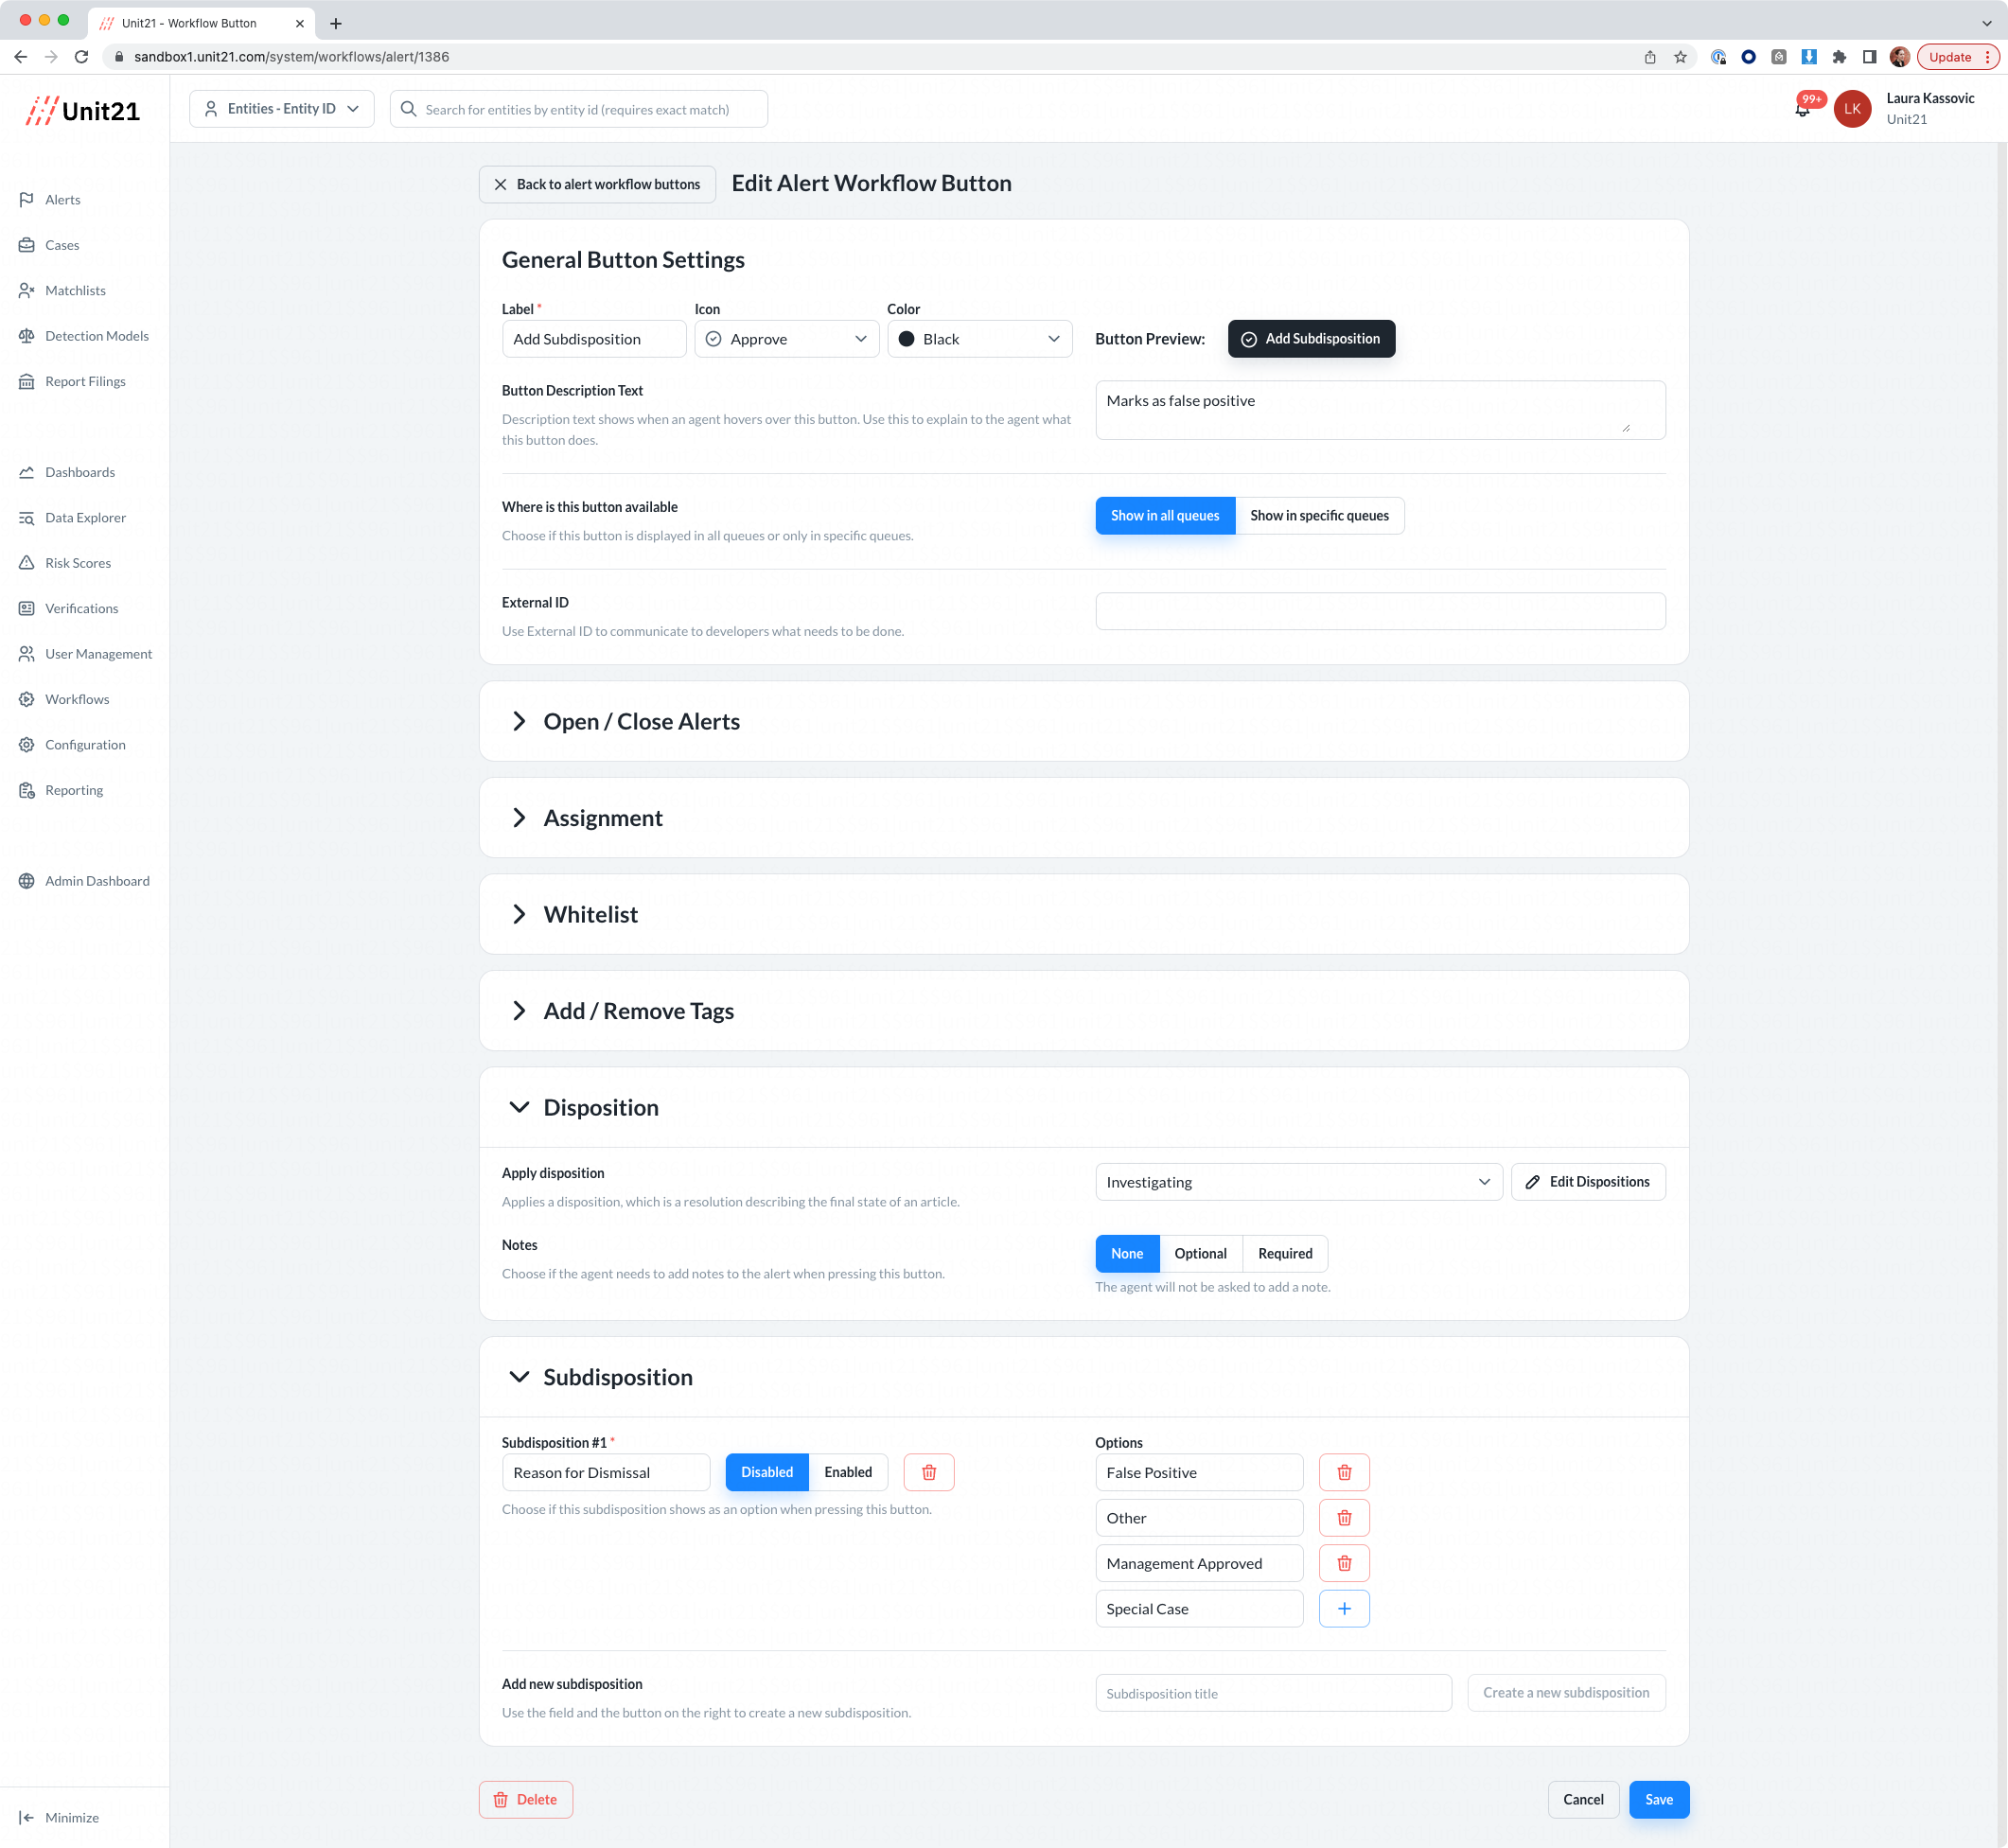Click Edit Dispositions button
Image resolution: width=2008 pixels, height=1848 pixels.
coord(1588,1182)
